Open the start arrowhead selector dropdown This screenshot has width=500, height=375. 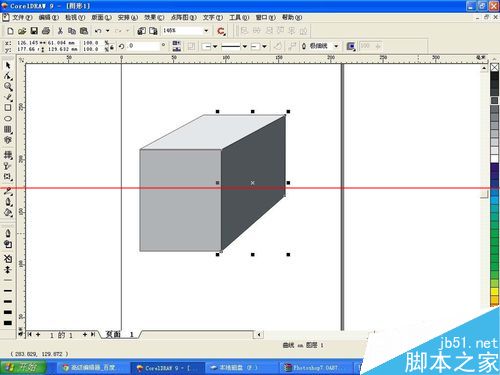[215, 46]
